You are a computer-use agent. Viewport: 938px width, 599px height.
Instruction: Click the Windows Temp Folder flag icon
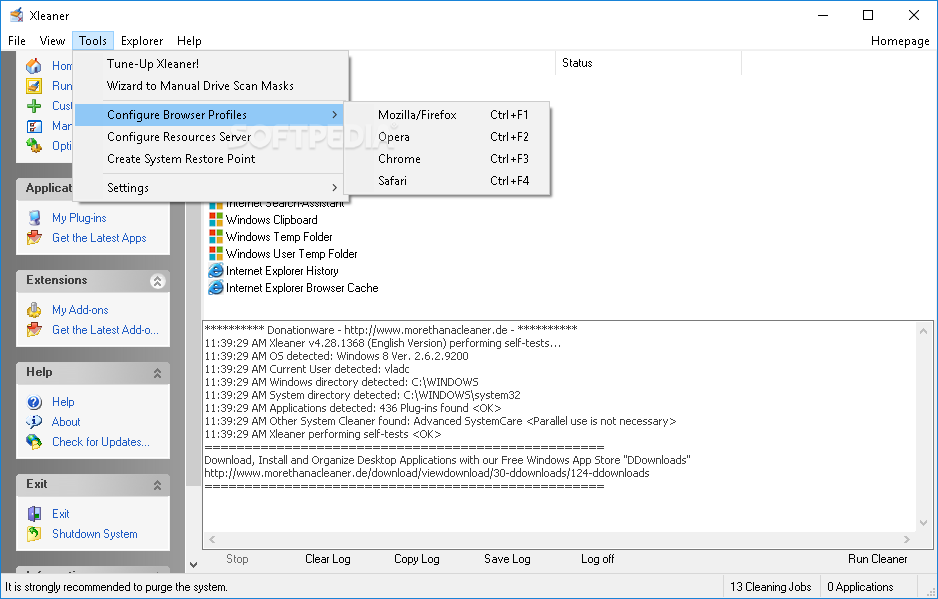point(215,236)
